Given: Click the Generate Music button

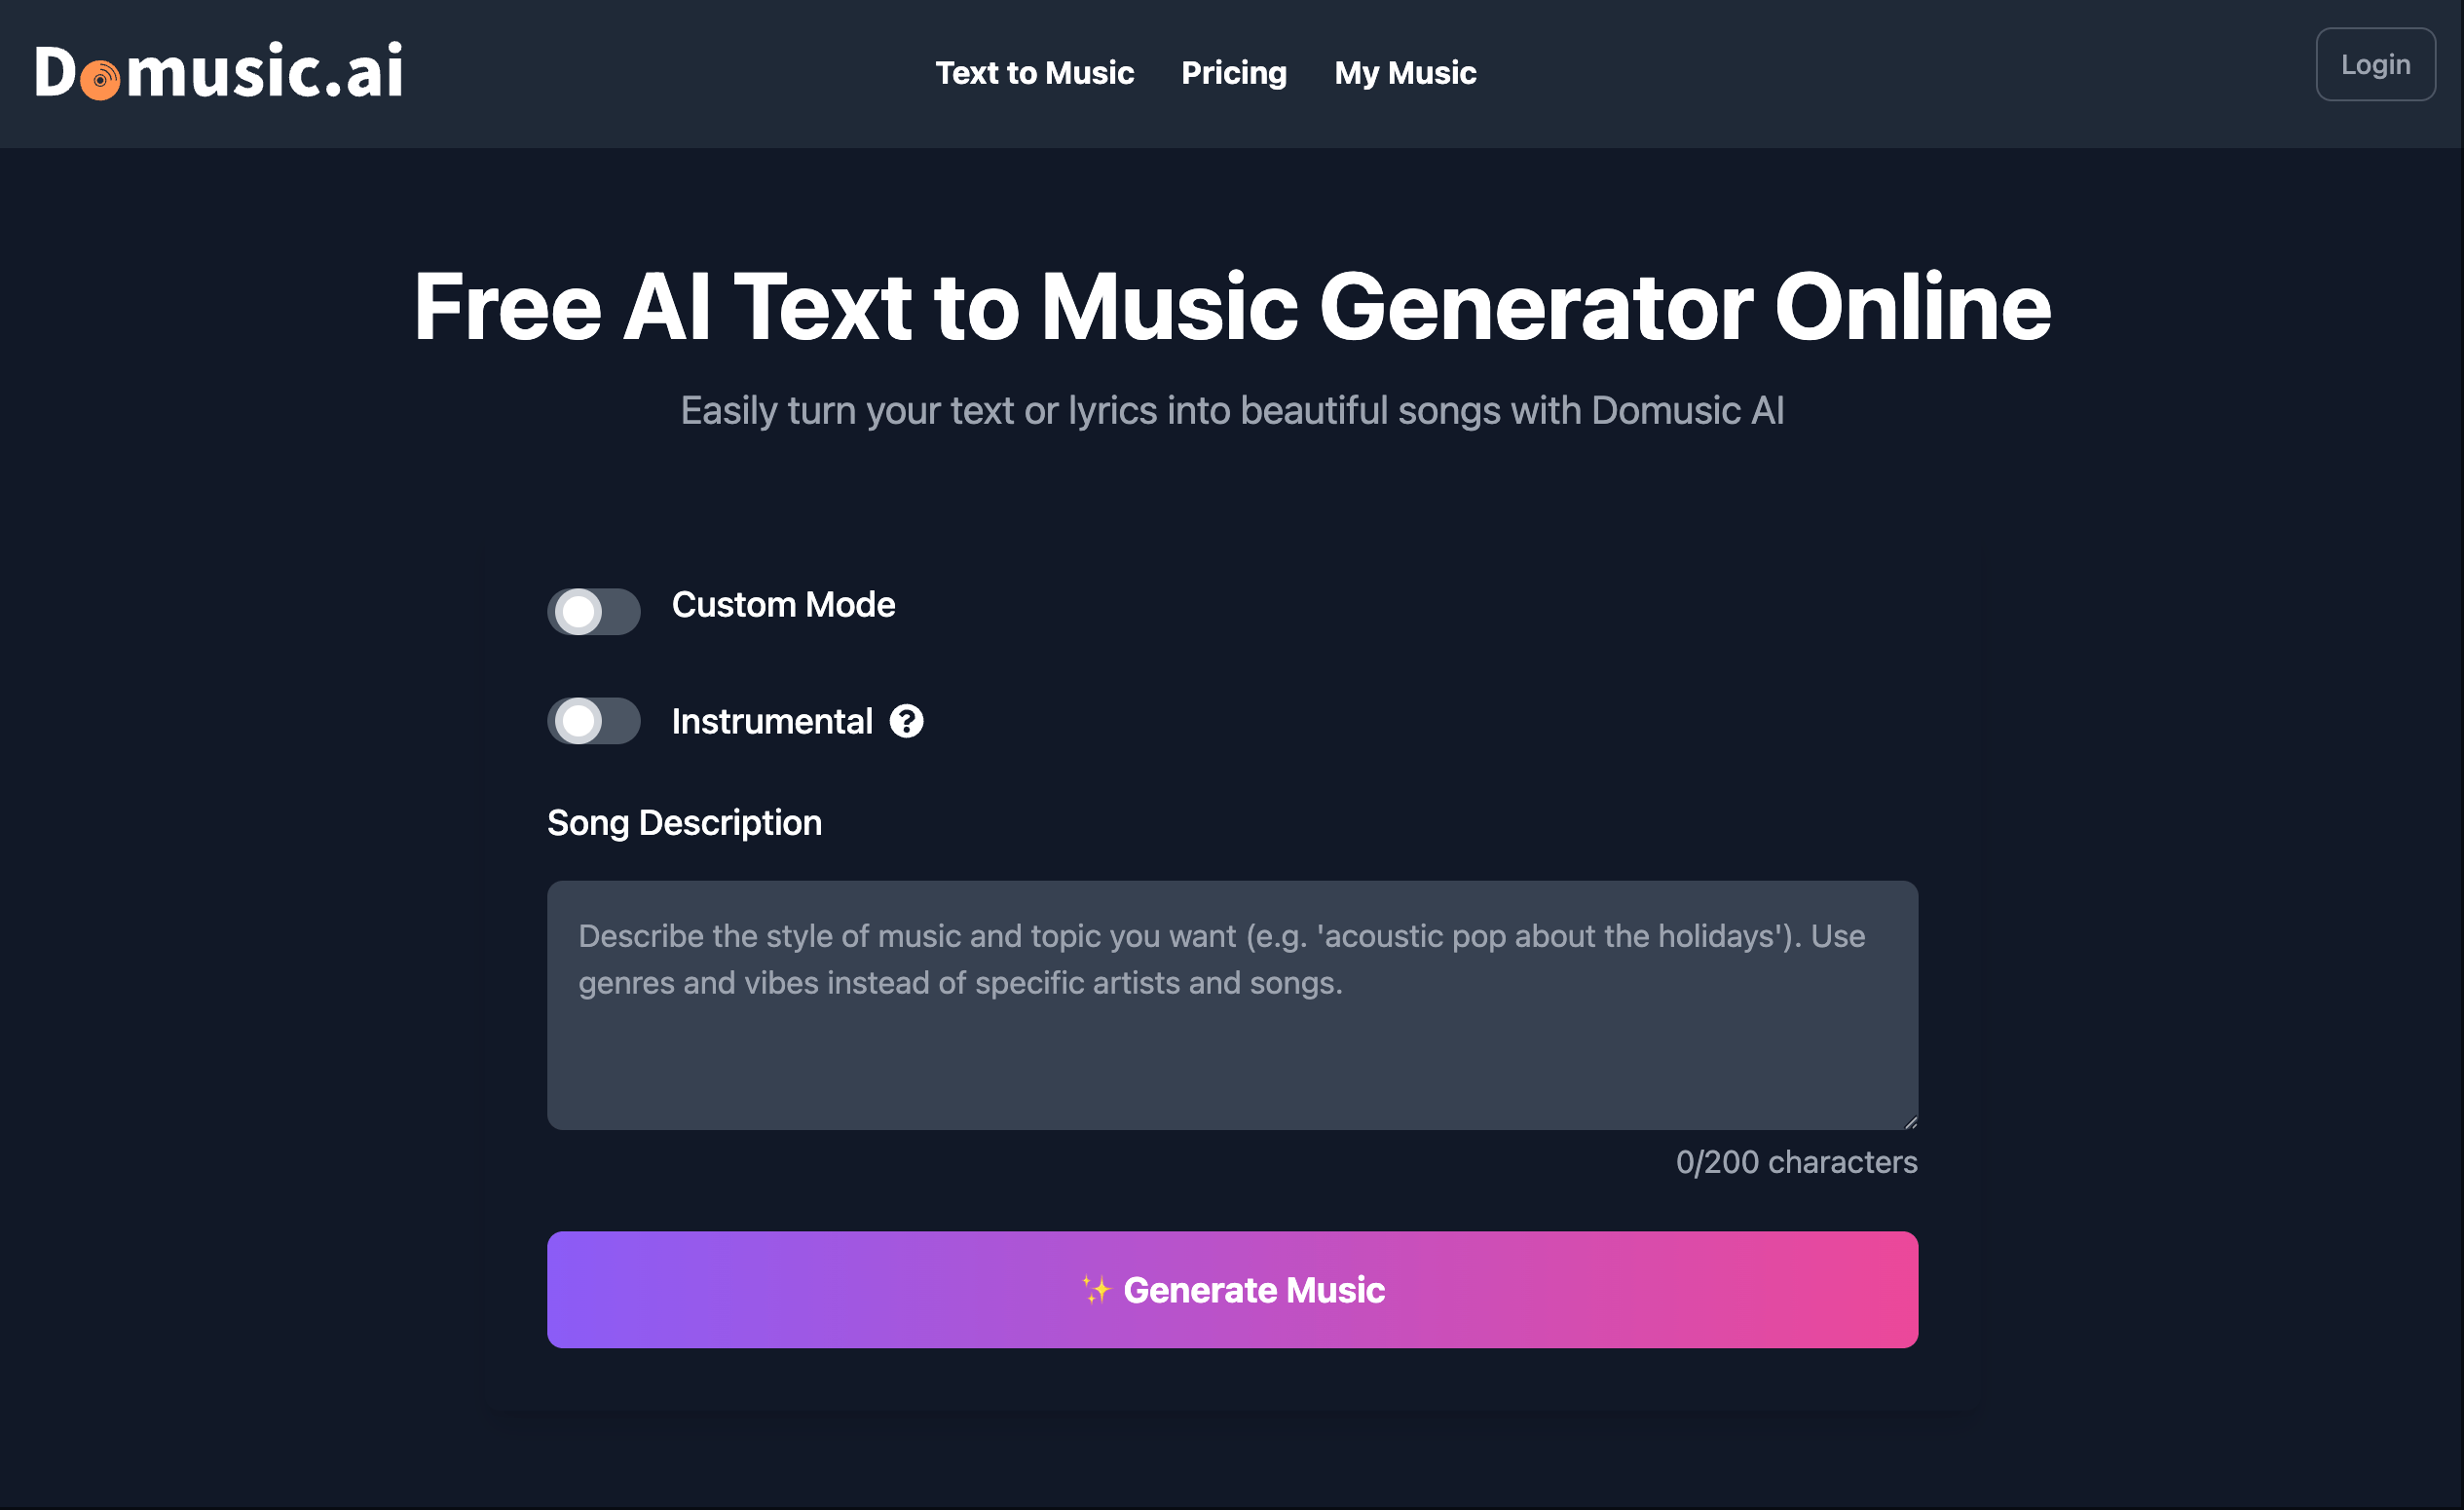Looking at the screenshot, I should (1232, 1290).
